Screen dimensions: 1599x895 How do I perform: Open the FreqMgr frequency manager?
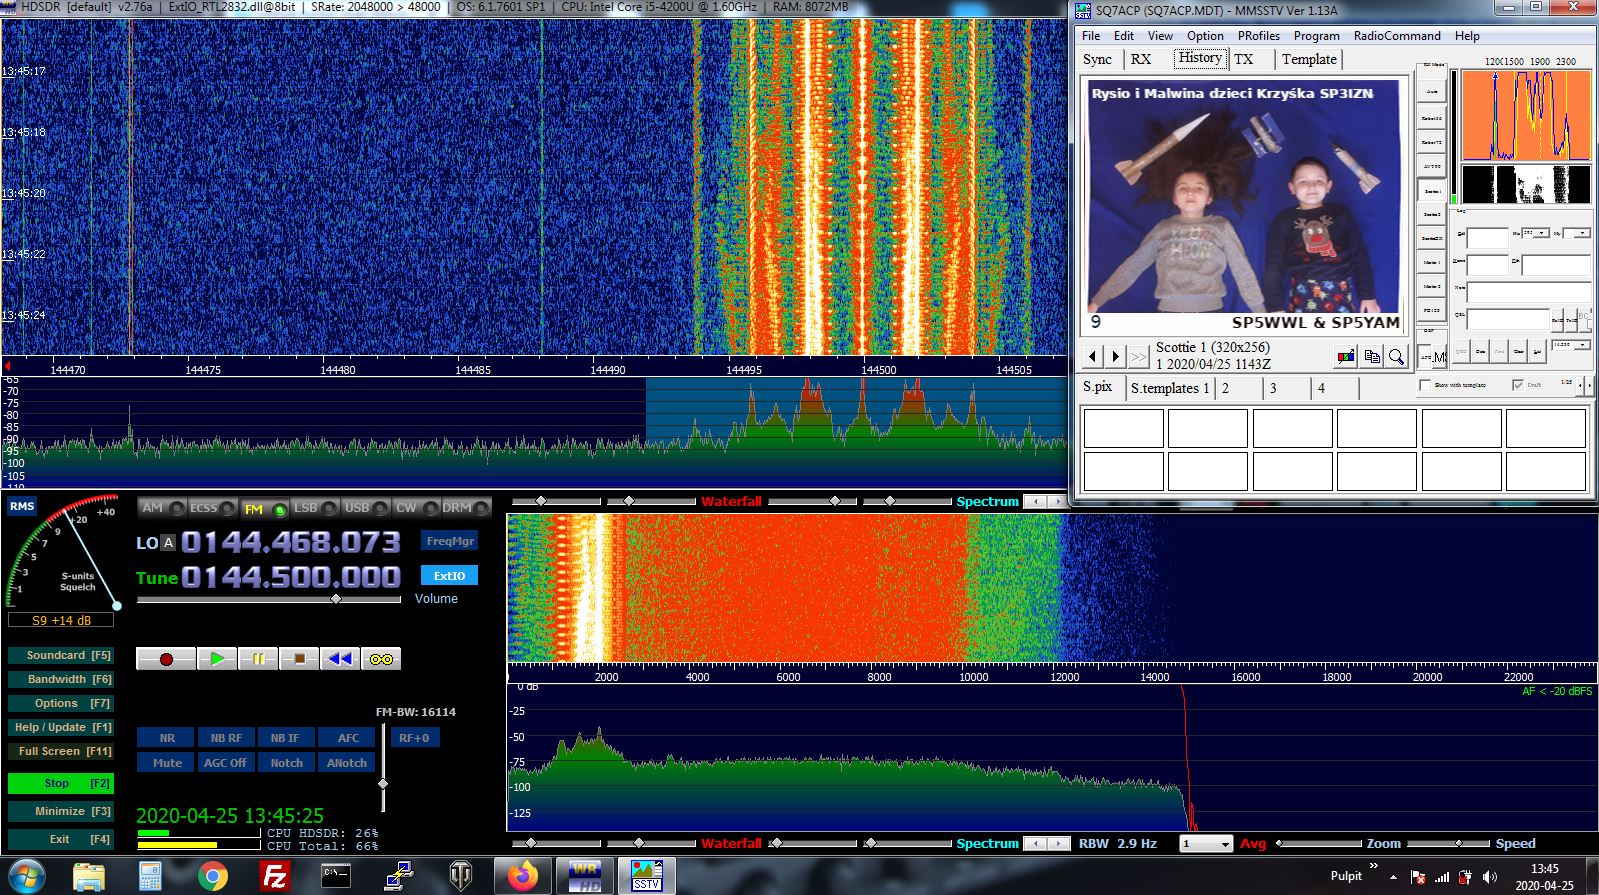450,541
